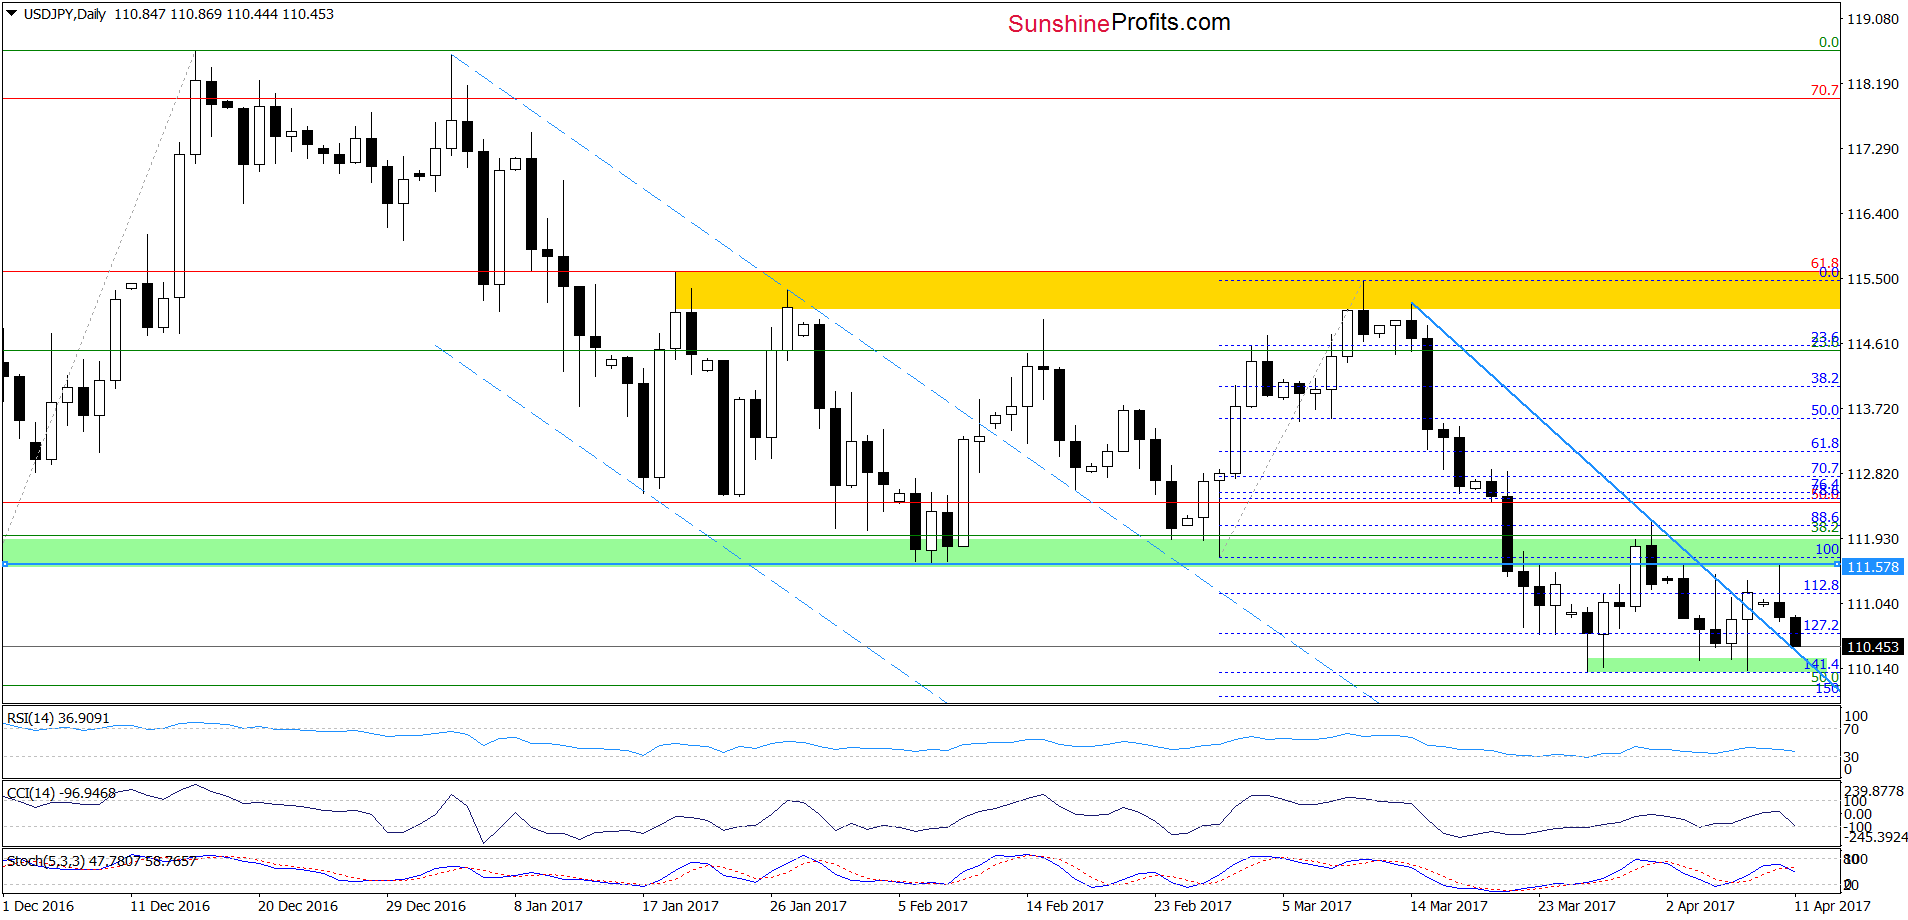Open the SunshineProfits.com link
Image resolution: width=1908 pixels, height=920 pixels.
(1119, 23)
